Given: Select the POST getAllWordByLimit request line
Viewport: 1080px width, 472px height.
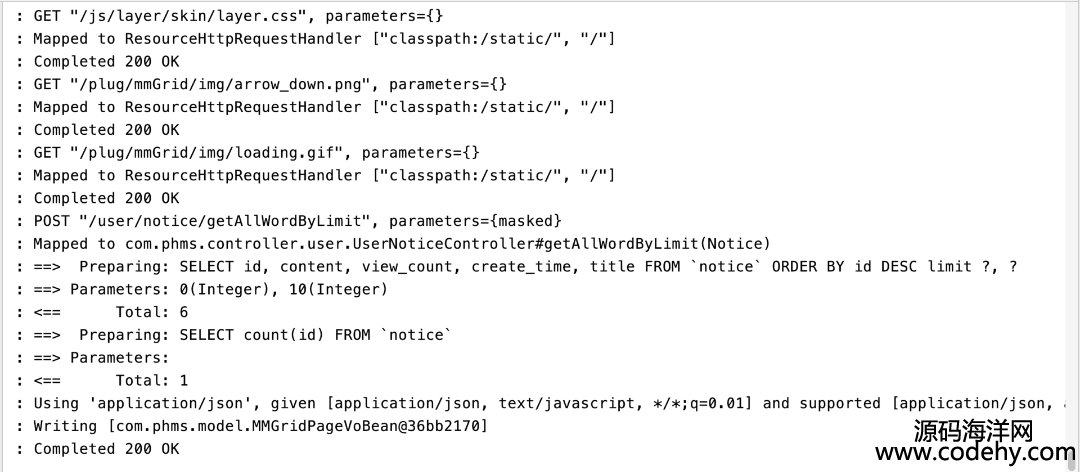Looking at the screenshot, I should coord(289,221).
